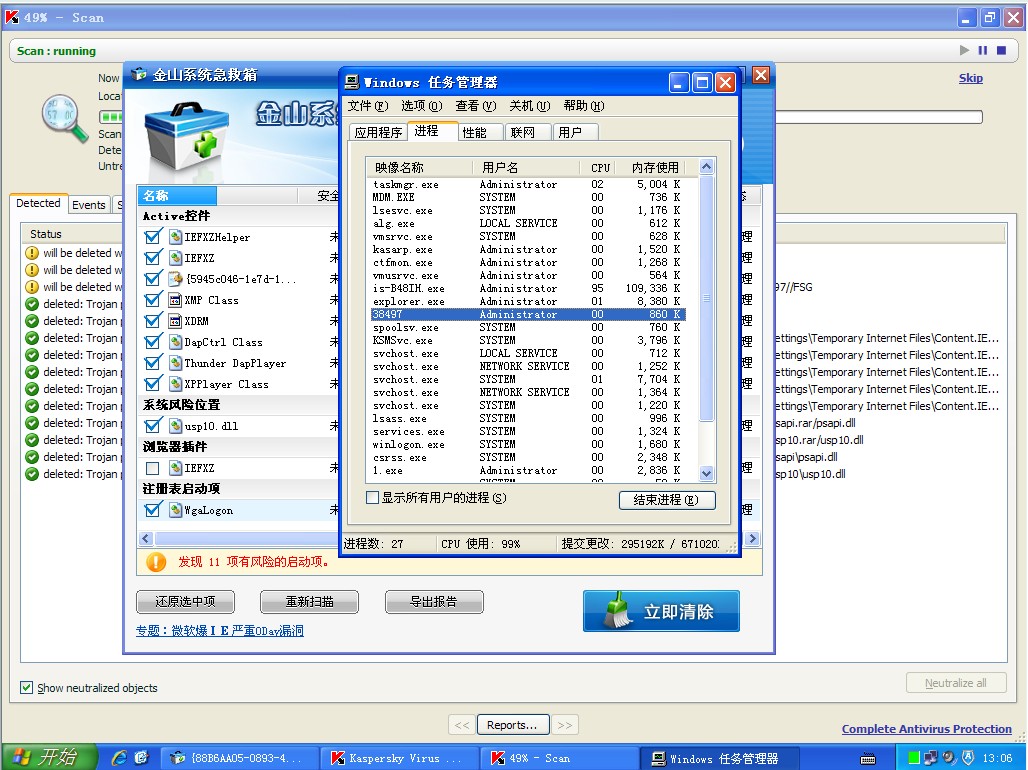The width and height of the screenshot is (1028, 770).
Task: Switch to the 应用程序 tab
Action: 378,132
